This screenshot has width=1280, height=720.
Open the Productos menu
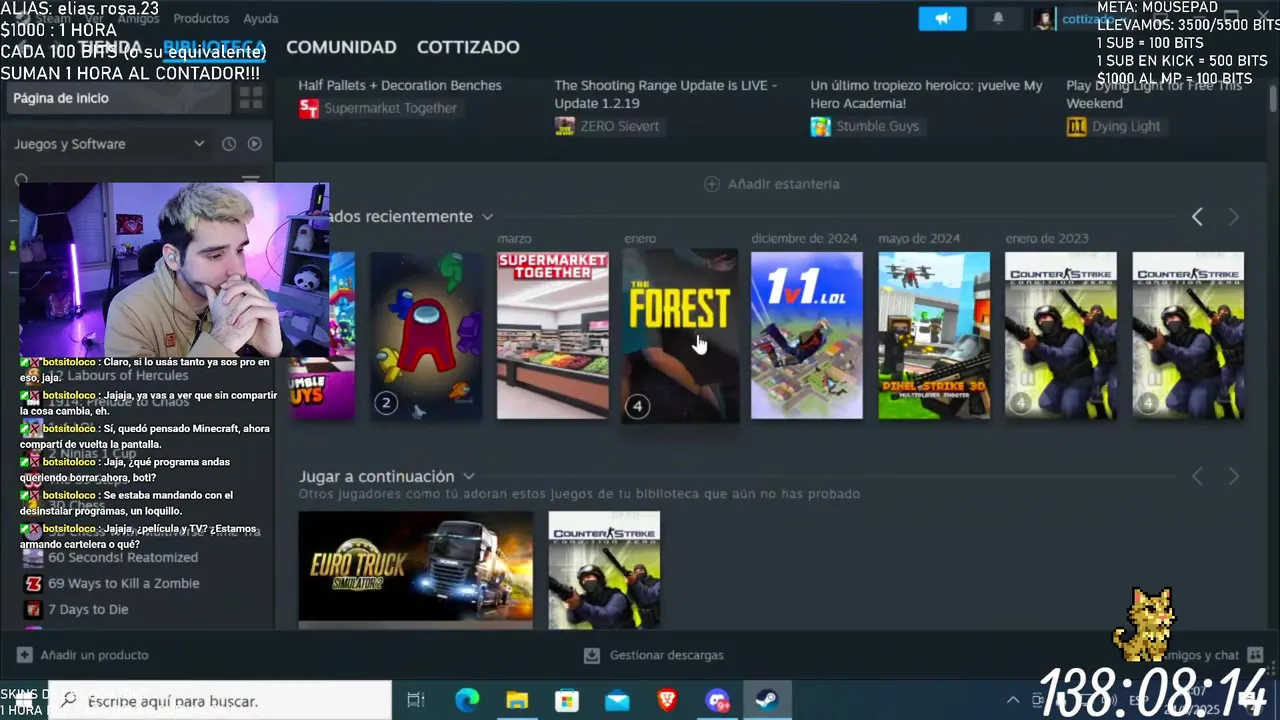tap(201, 18)
